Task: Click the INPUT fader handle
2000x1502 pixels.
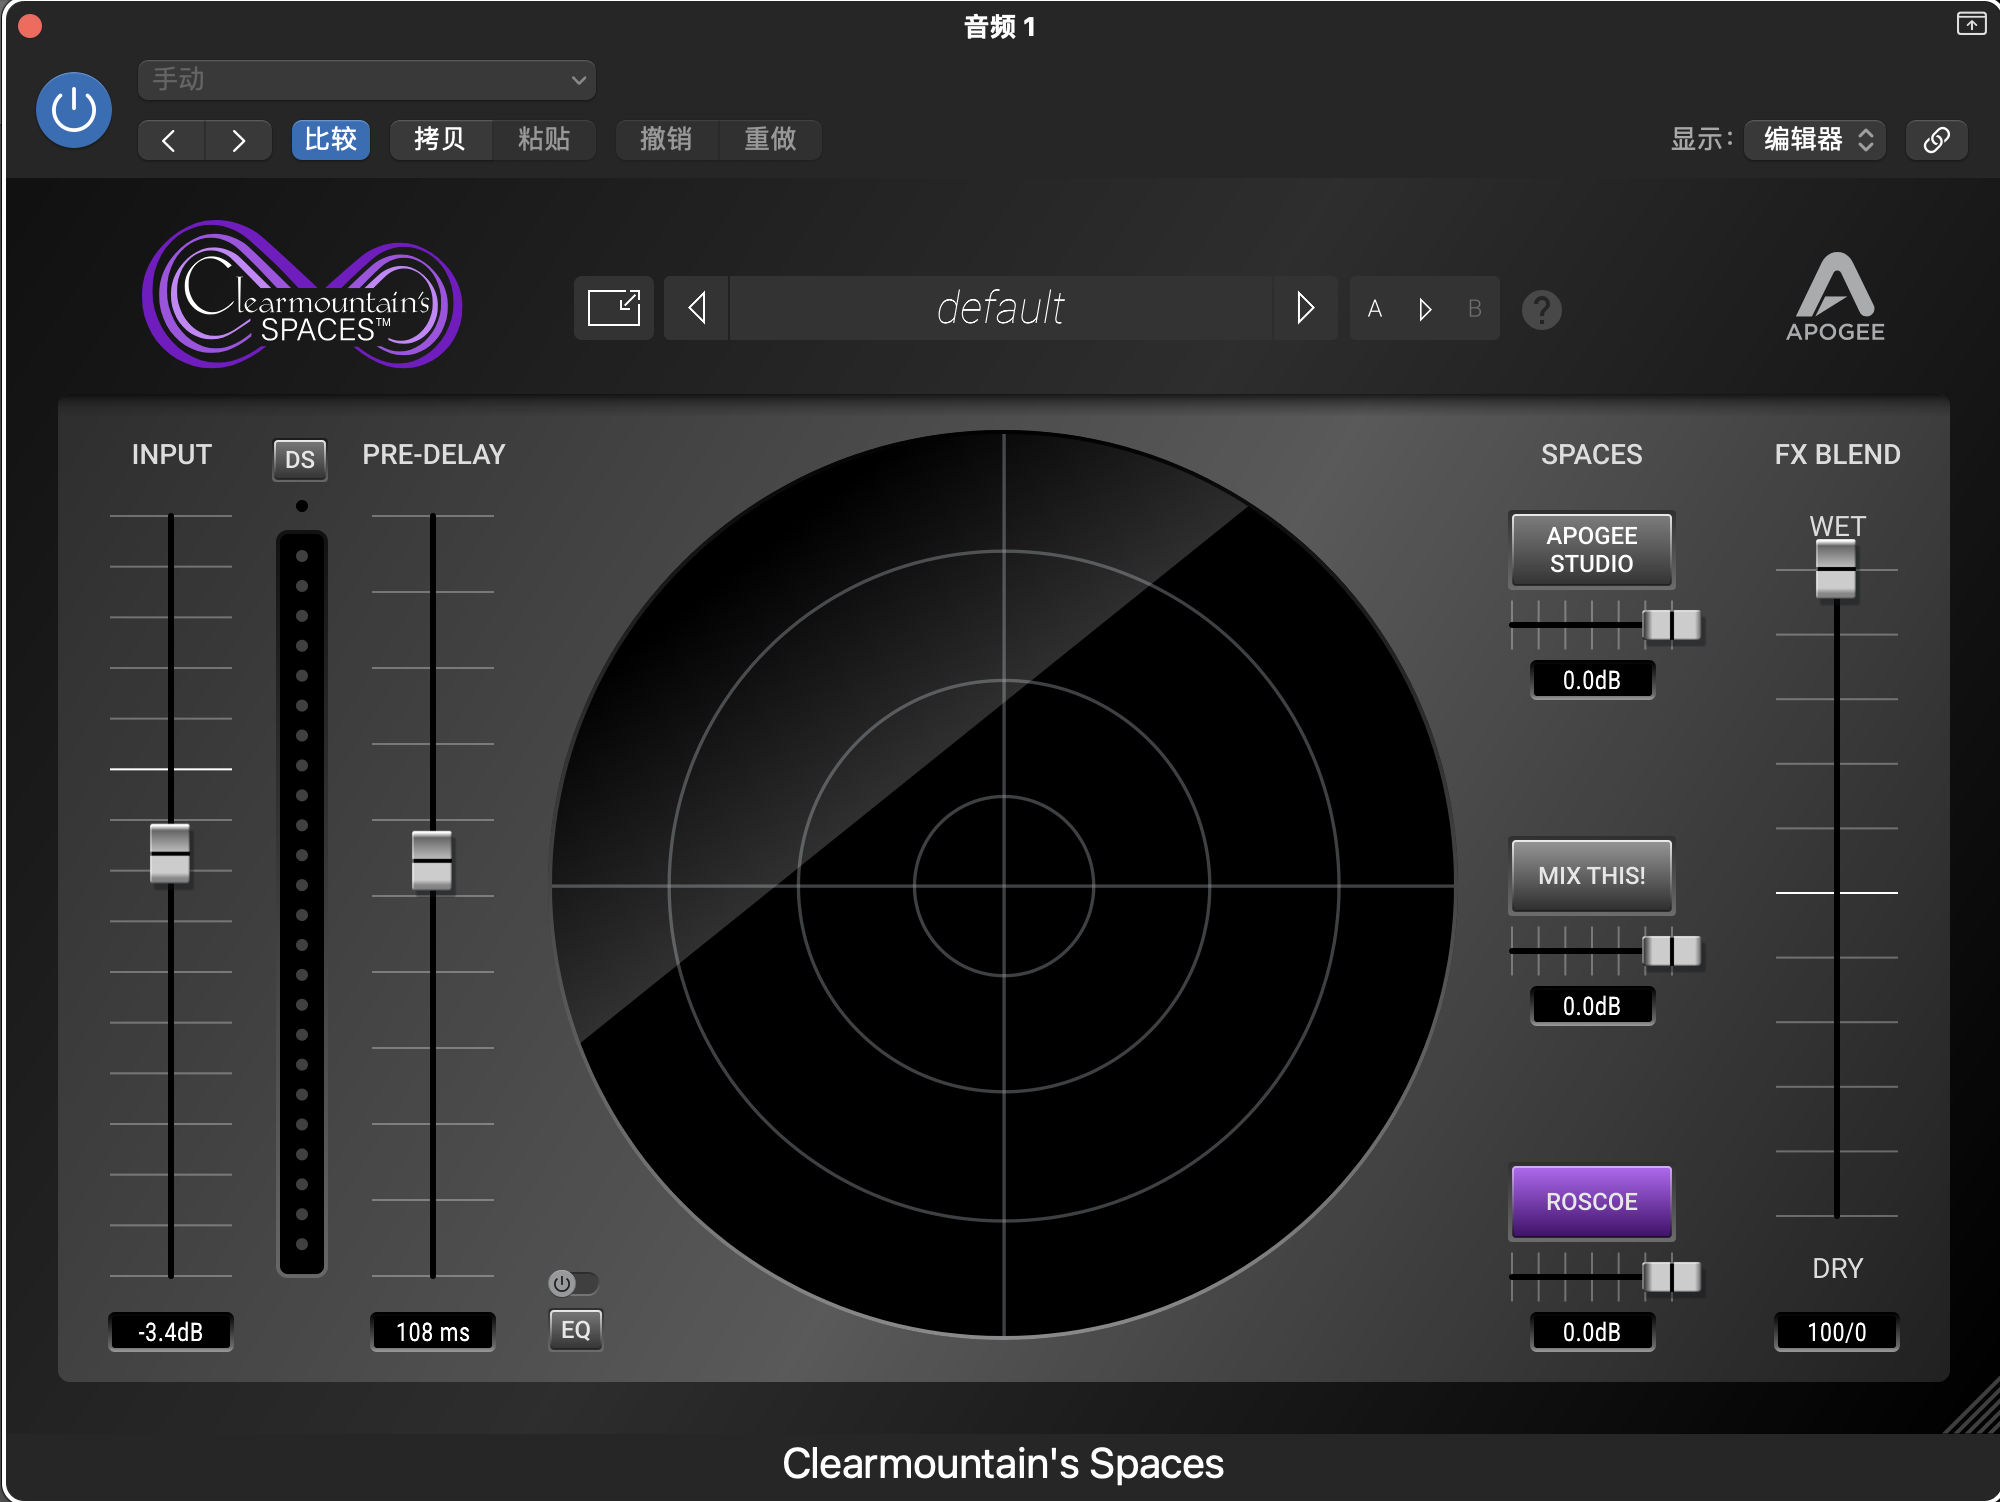Action: tap(170, 853)
